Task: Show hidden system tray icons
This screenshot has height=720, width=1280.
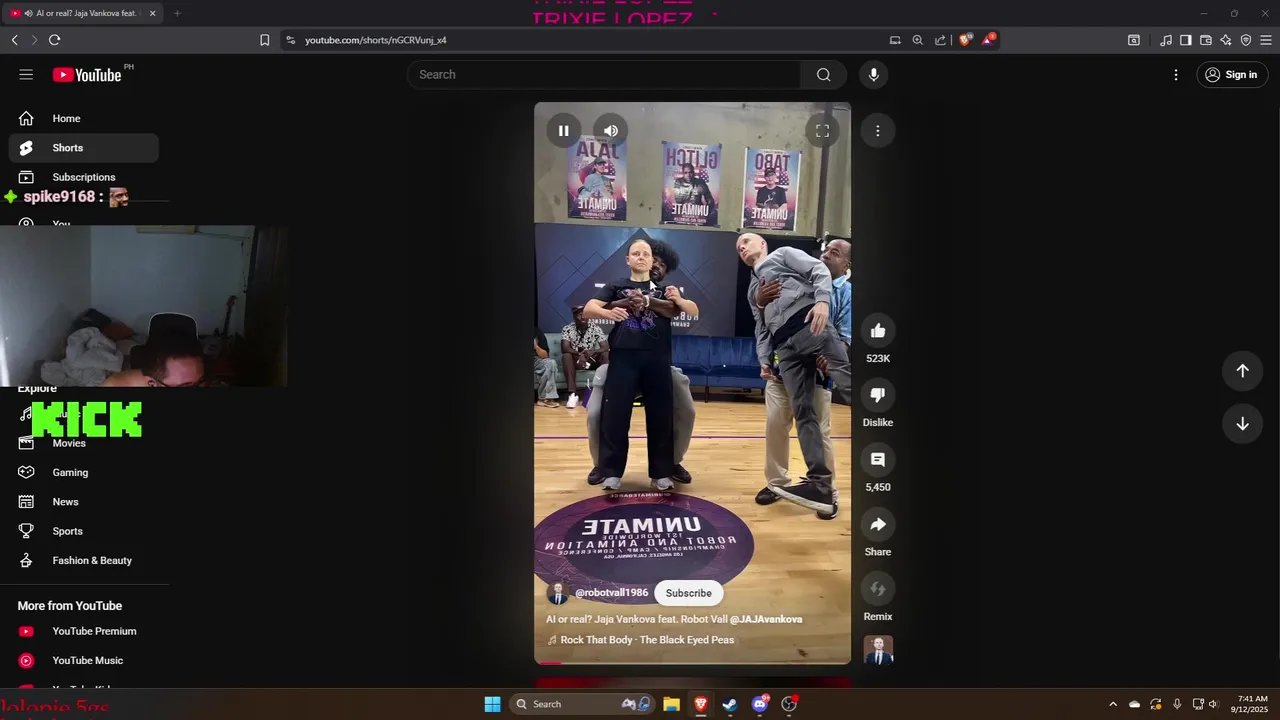Action: [1113, 704]
